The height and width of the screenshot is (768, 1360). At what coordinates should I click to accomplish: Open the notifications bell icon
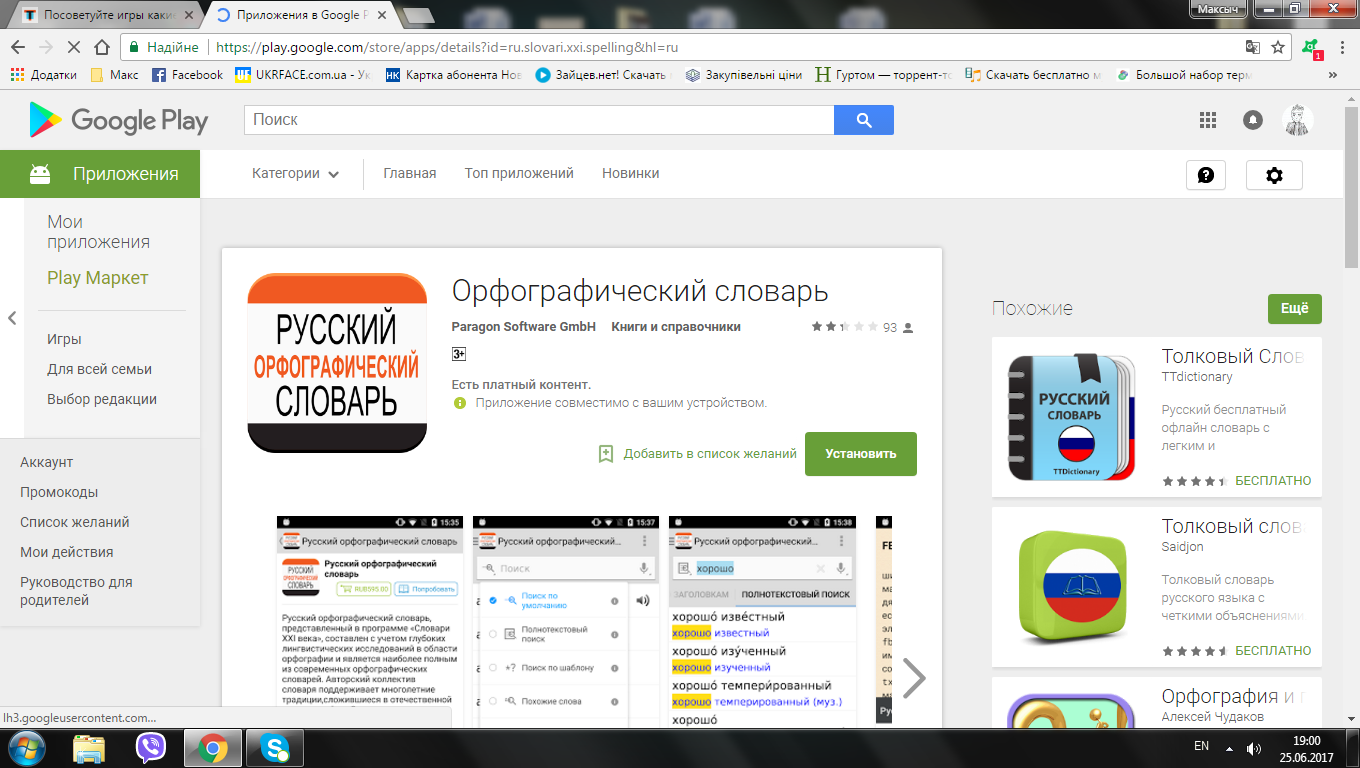click(x=1252, y=120)
